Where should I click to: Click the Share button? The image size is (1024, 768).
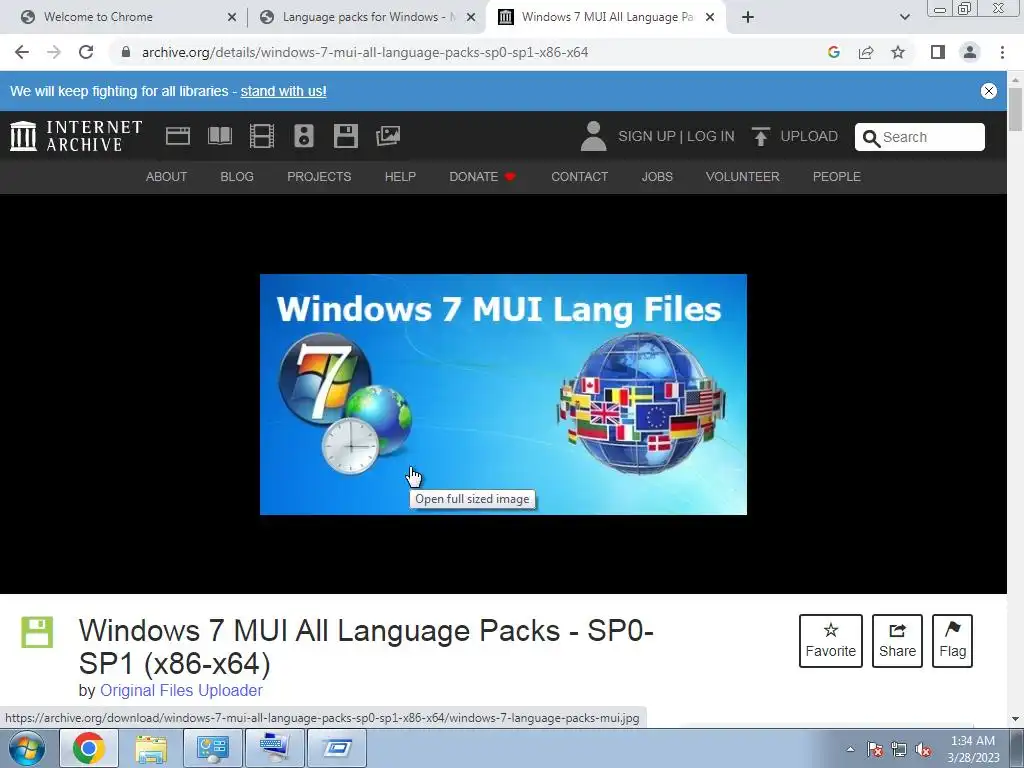(897, 641)
